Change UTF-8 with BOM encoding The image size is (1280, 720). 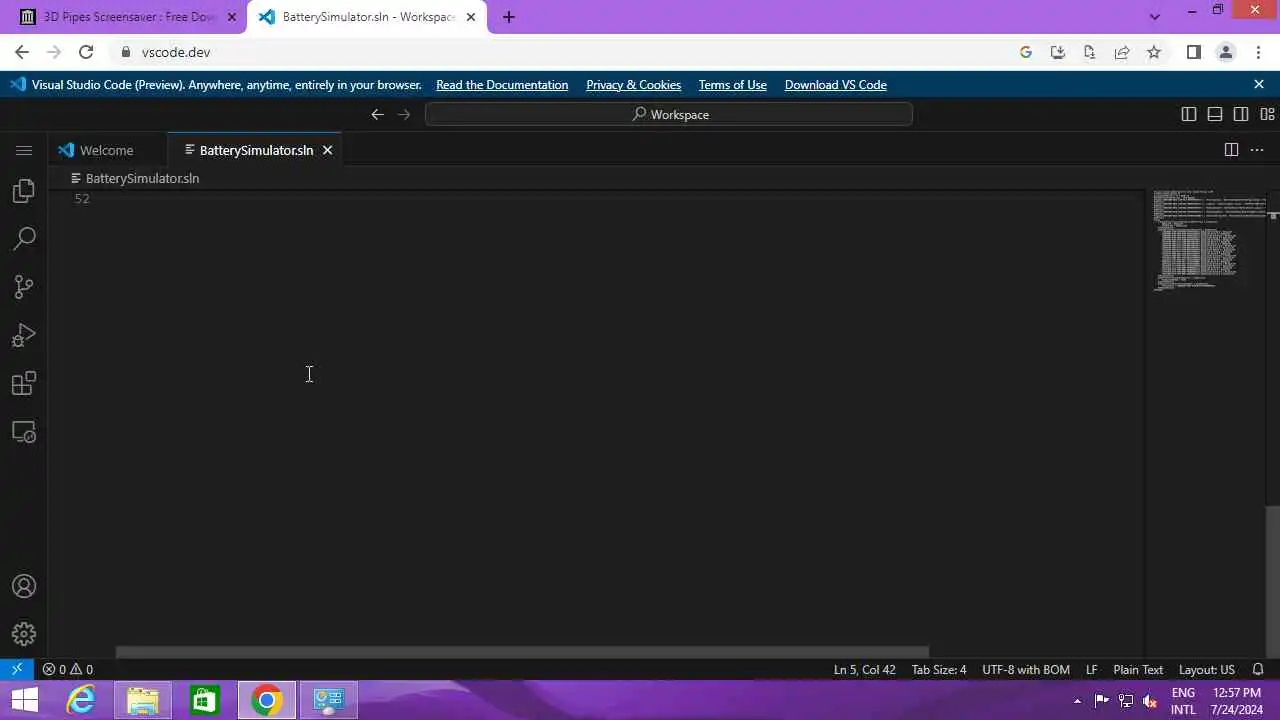coord(1026,669)
